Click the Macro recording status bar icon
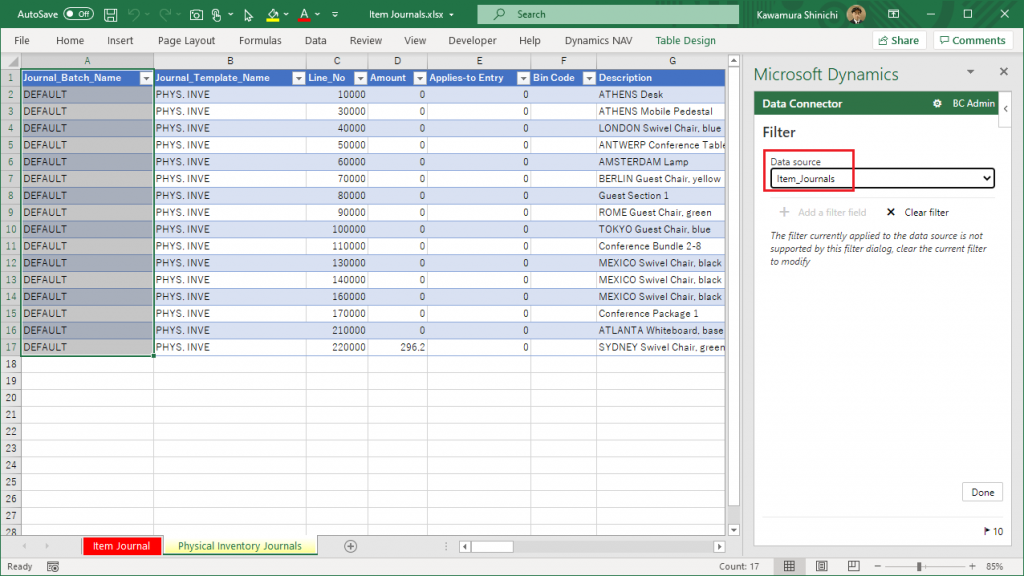The height and width of the screenshot is (576, 1024). 53,567
